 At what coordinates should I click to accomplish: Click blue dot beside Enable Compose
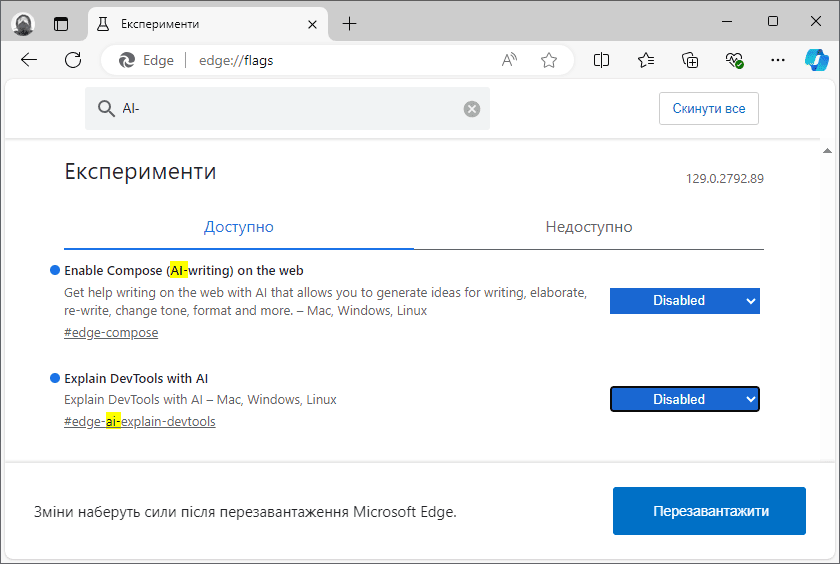[x=55, y=270]
